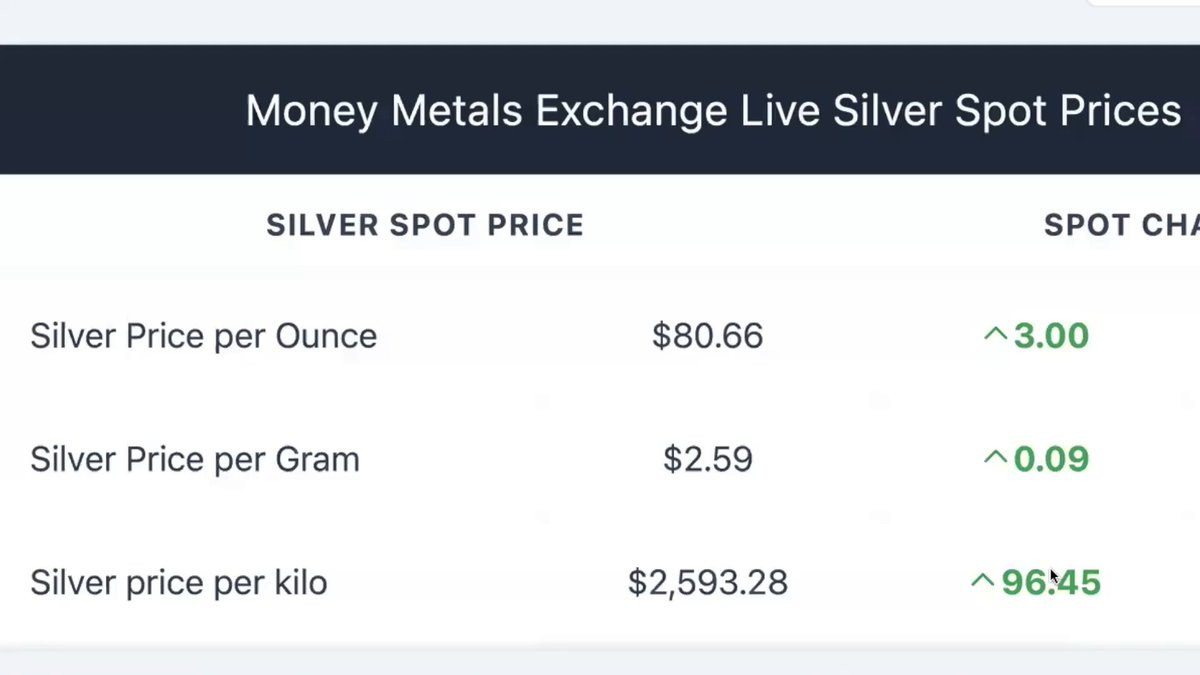1200x675 pixels.
Task: Click the $2,593.28 per kilo price
Action: (x=707, y=583)
